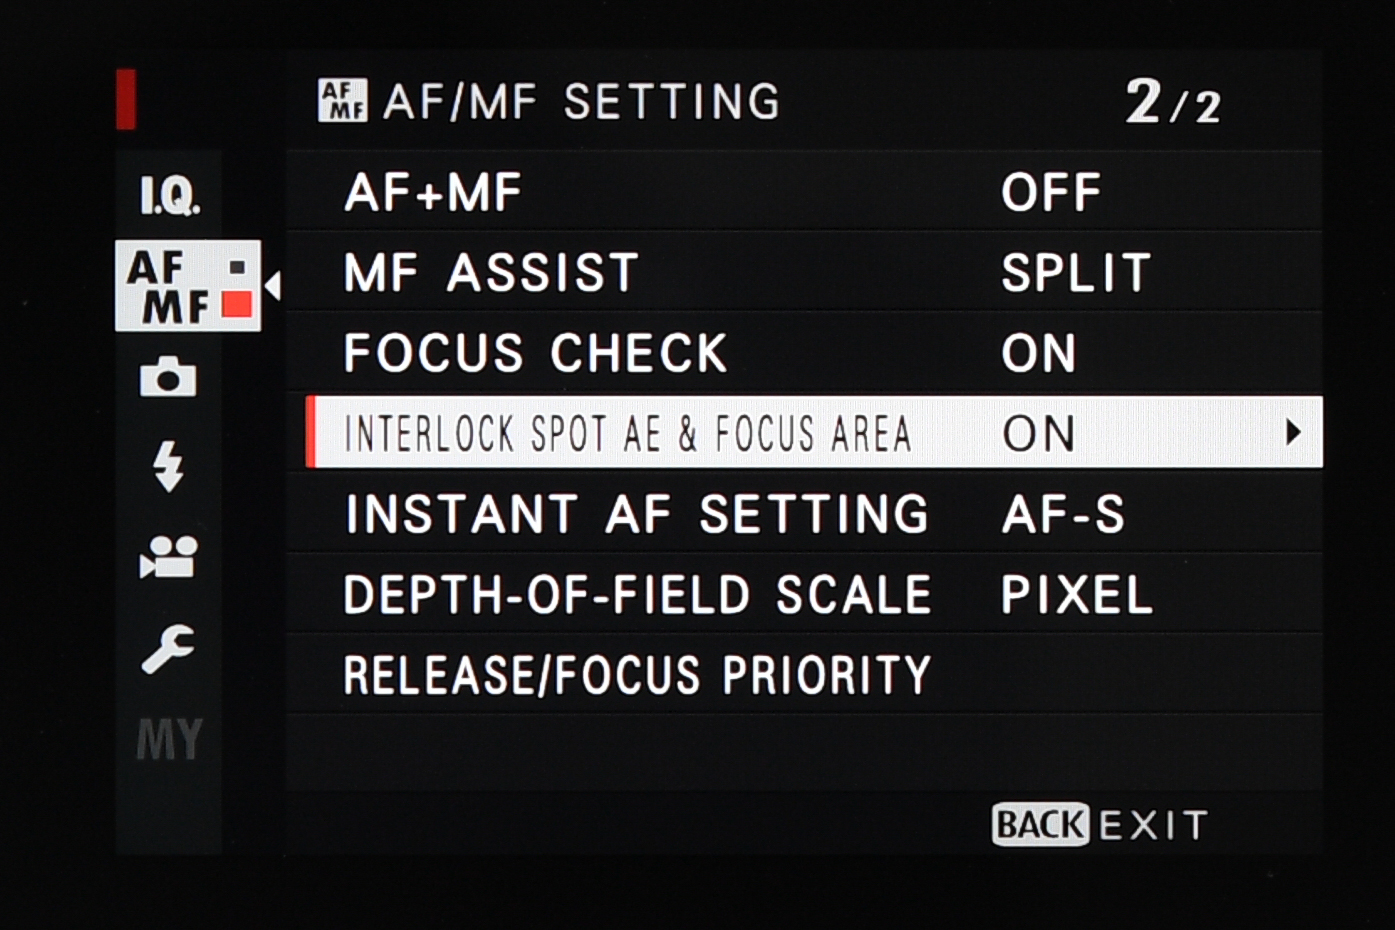Click the 2/2 page indicator
Viewport: 1395px width, 930px height.
coord(1172,103)
